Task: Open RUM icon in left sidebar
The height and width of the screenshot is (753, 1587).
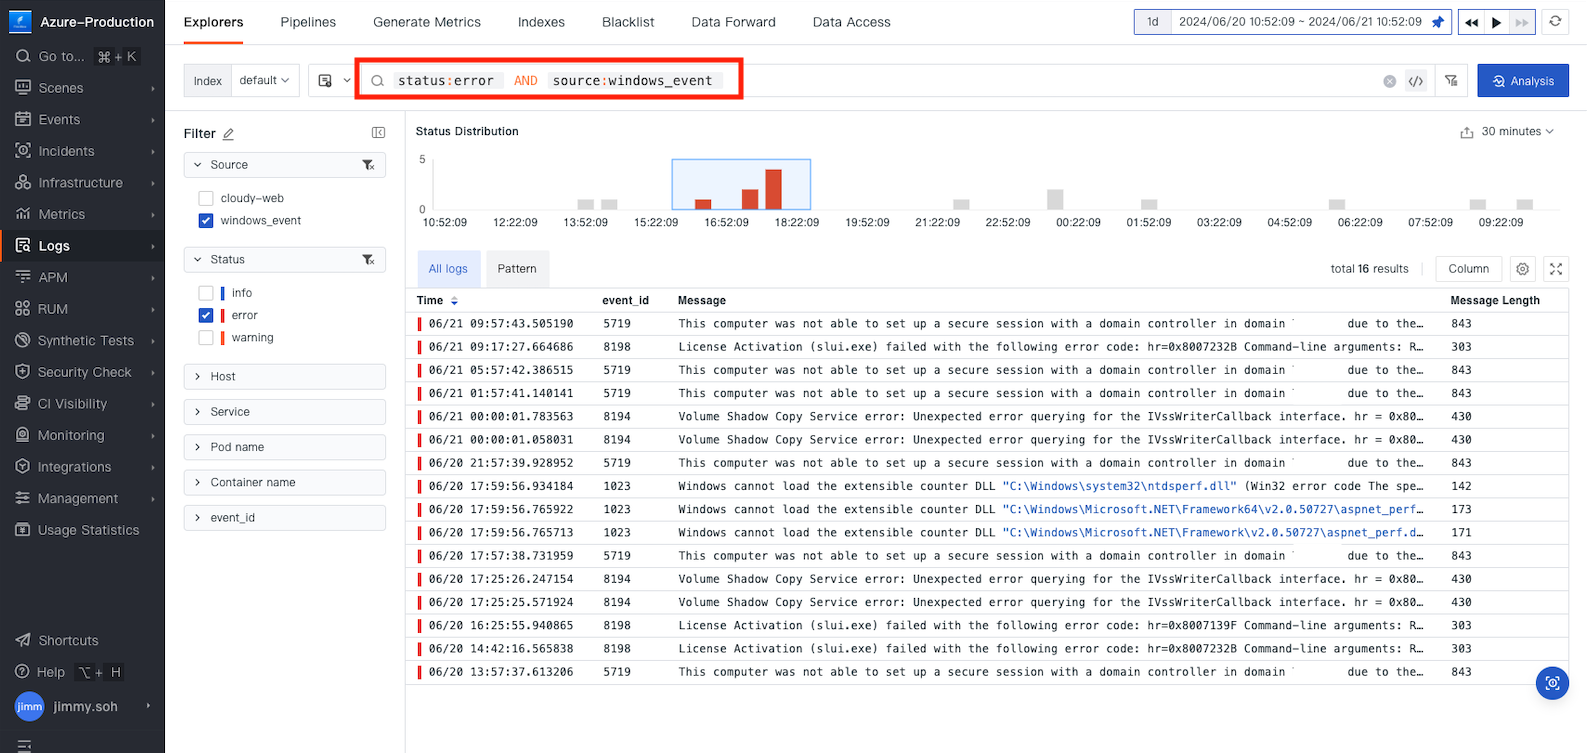Action: pos(22,309)
